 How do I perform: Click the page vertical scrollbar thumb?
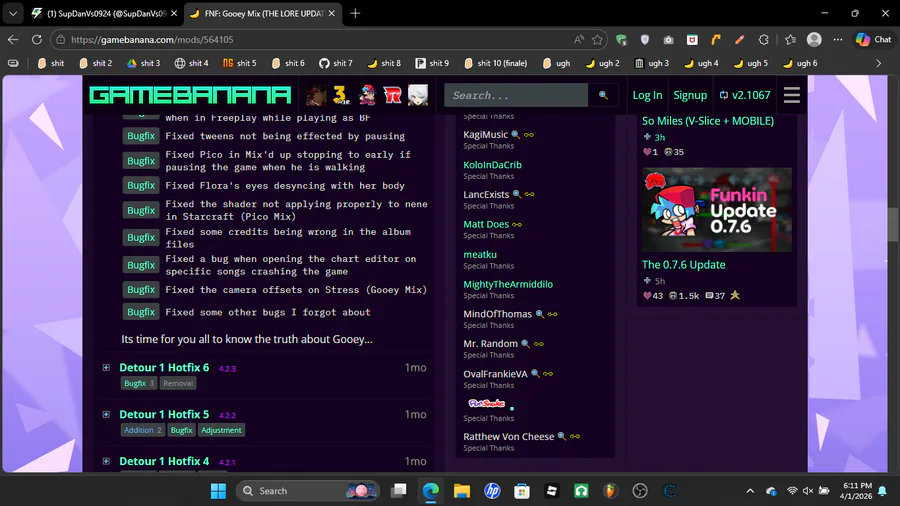pyautogui.click(x=893, y=224)
